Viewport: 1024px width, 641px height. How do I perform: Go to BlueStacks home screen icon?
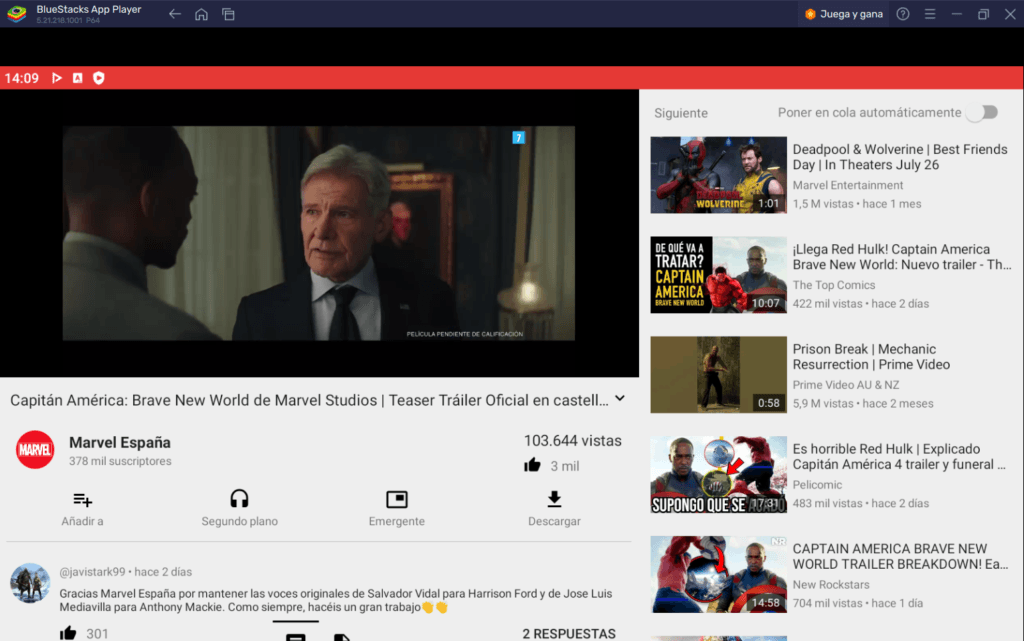pos(201,14)
